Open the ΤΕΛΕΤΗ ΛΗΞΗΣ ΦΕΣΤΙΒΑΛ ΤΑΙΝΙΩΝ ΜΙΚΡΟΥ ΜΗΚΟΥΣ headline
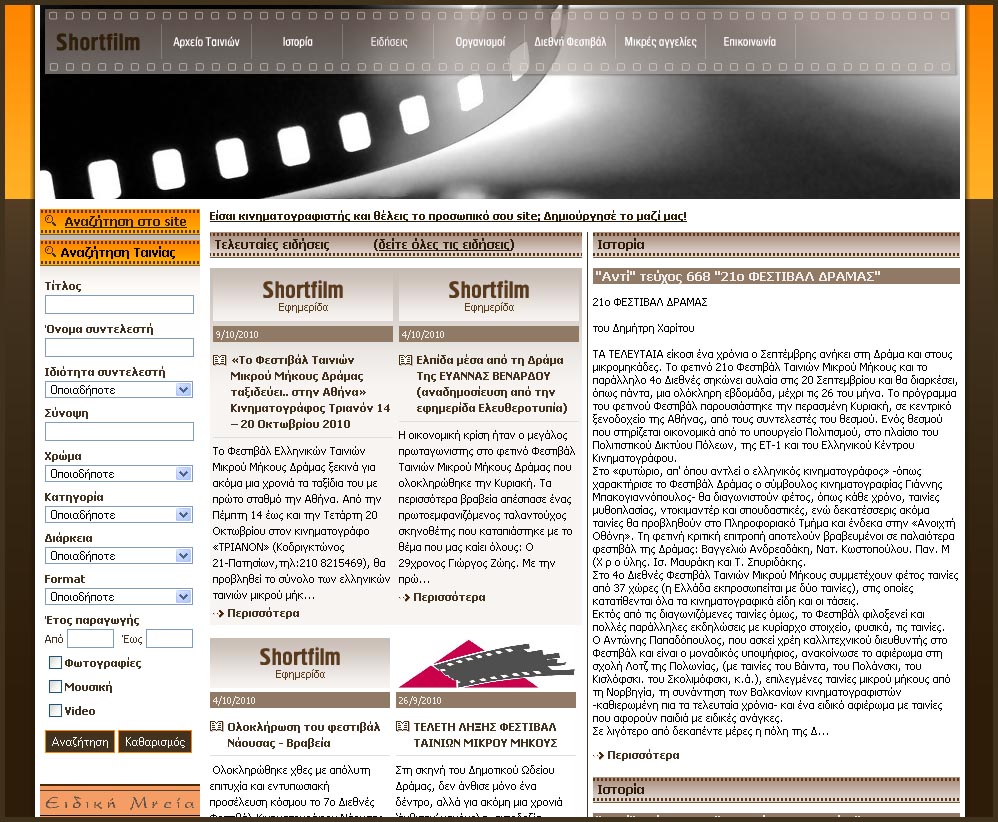Image resolution: width=998 pixels, height=822 pixels. point(485,735)
